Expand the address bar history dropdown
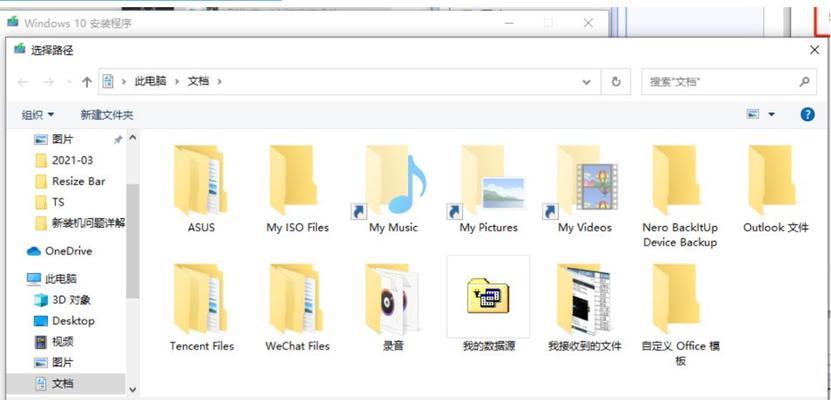 point(587,82)
